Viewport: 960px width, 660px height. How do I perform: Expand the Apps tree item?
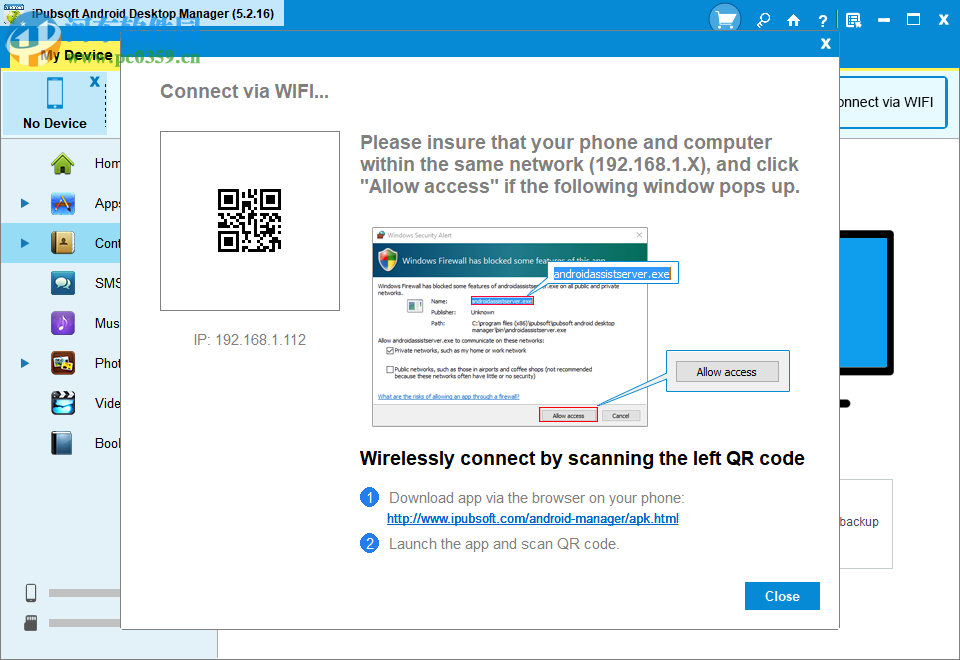tap(23, 203)
